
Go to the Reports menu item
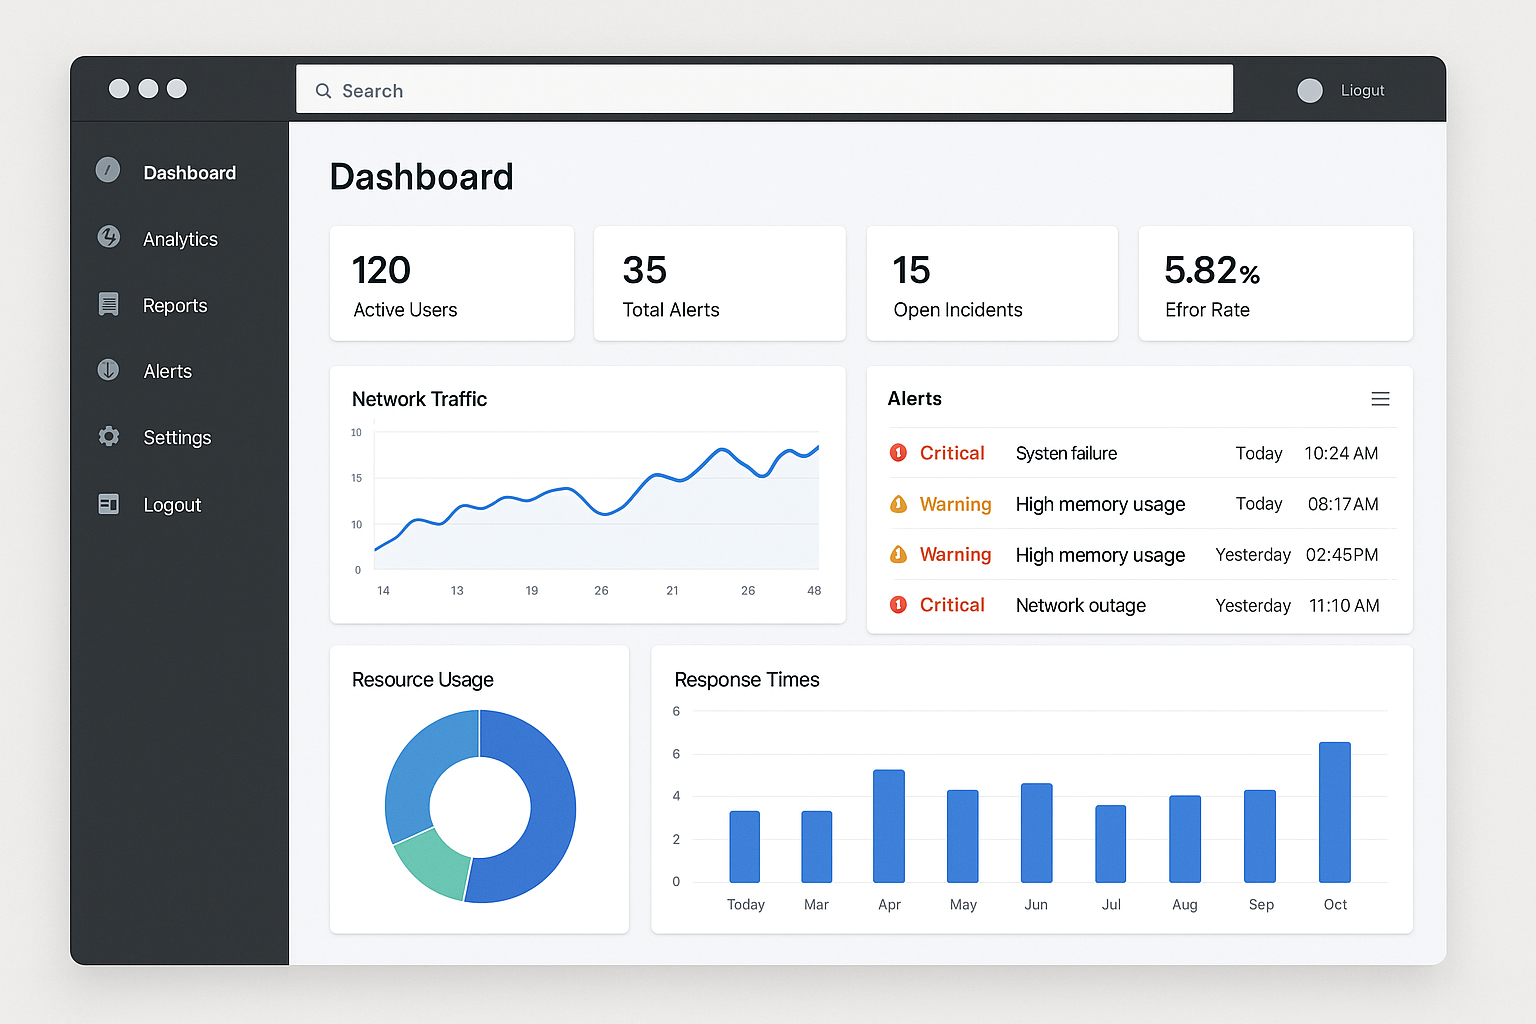click(175, 306)
